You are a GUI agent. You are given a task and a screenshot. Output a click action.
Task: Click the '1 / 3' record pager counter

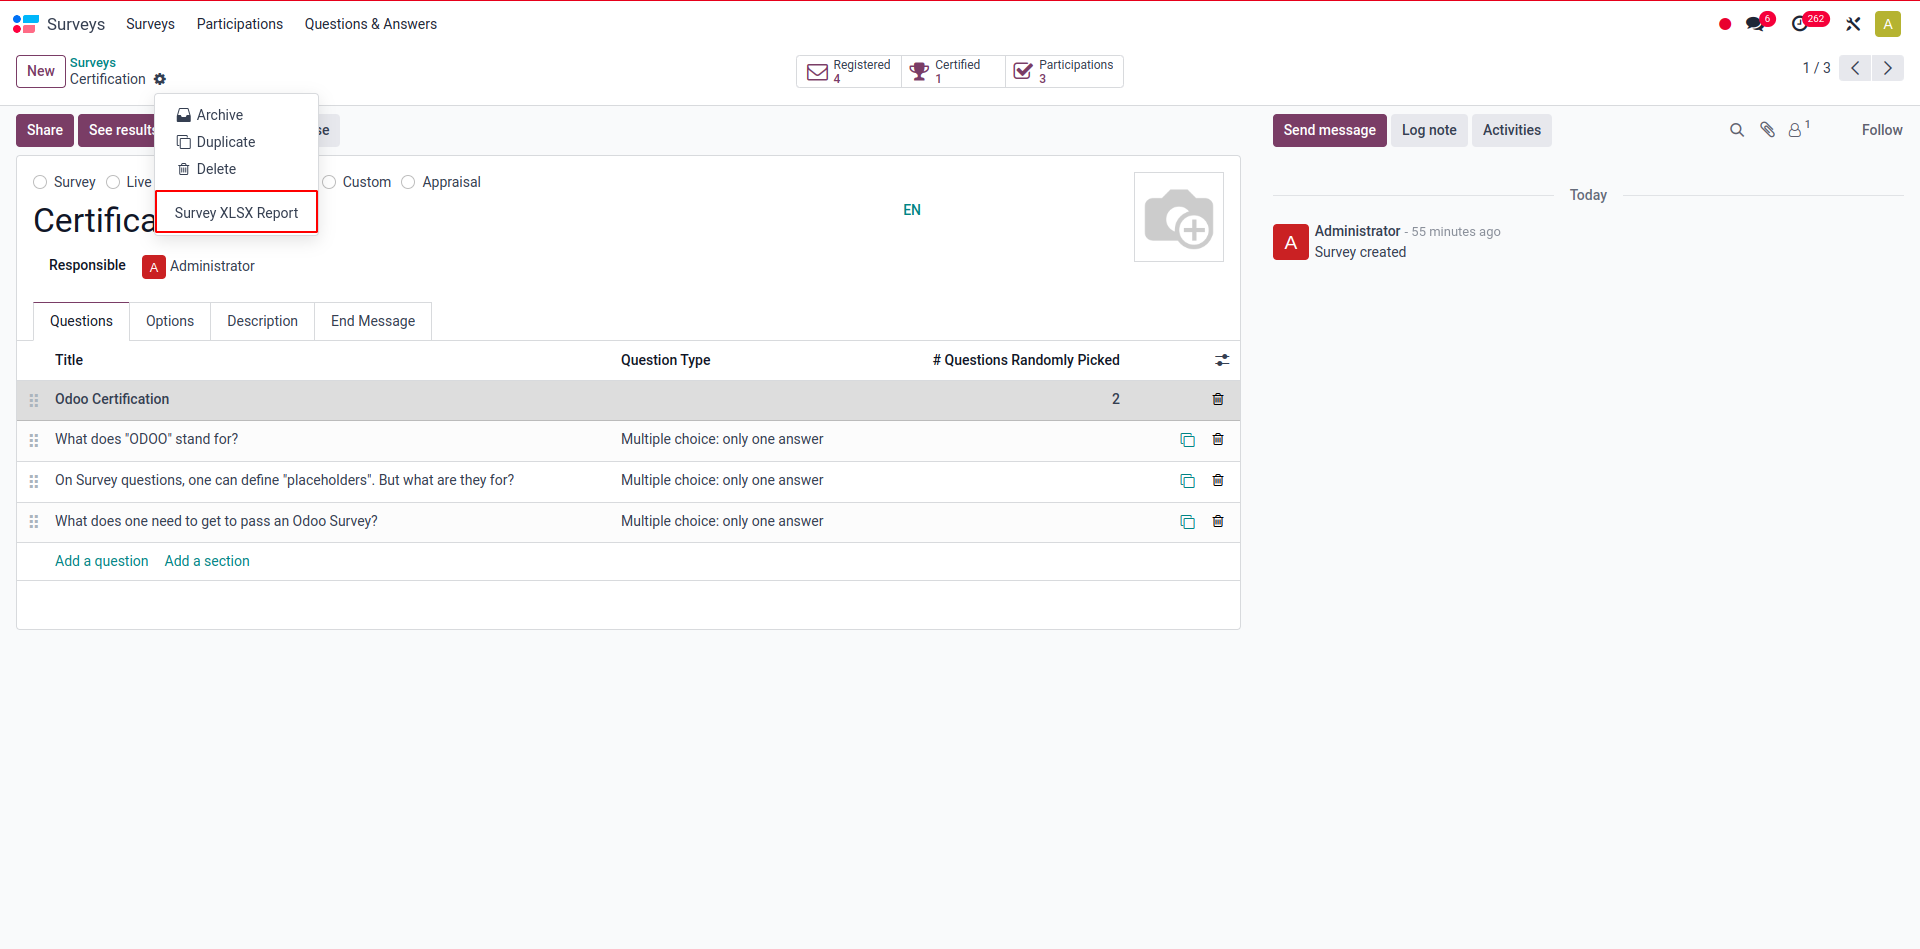click(1816, 68)
